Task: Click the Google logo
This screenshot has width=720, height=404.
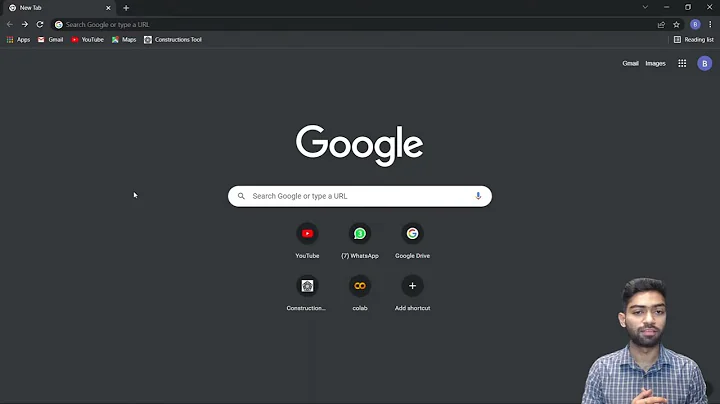Action: [x=360, y=146]
